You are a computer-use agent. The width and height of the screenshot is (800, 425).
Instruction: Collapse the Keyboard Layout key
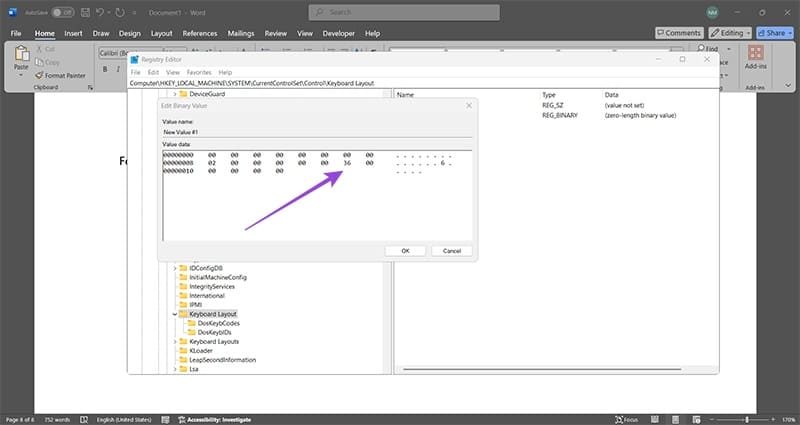pyautogui.click(x=174, y=314)
